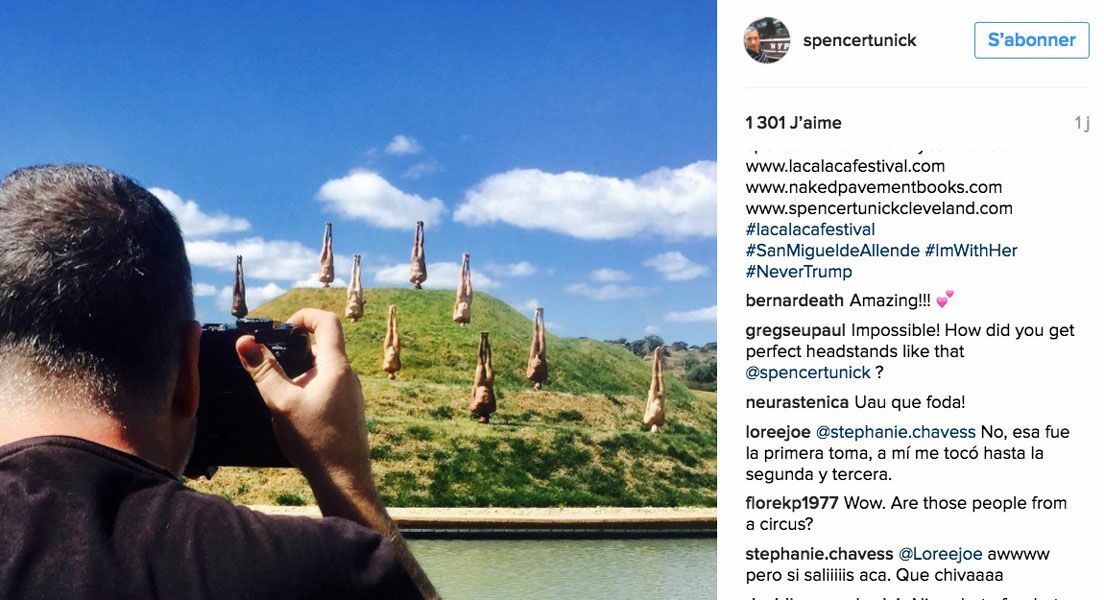Click the 1 301 J'aime likes count
This screenshot has width=1104, height=600.
point(794,123)
